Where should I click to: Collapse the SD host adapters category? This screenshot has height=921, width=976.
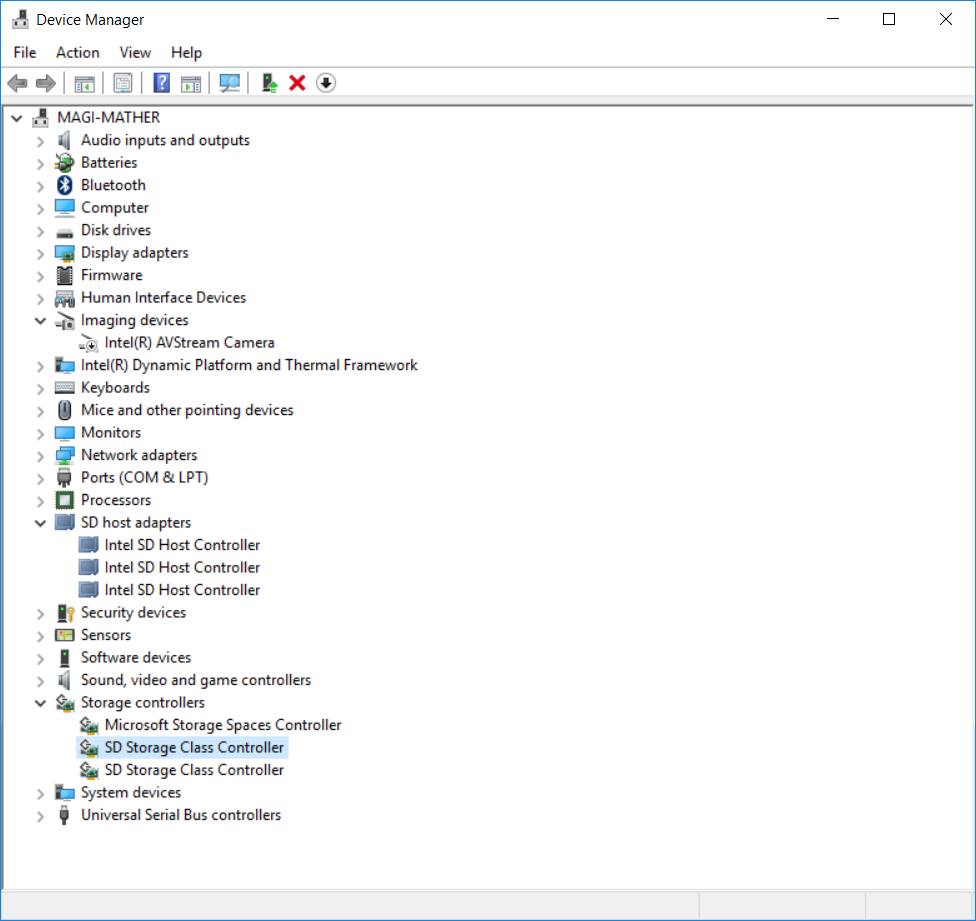pos(40,523)
